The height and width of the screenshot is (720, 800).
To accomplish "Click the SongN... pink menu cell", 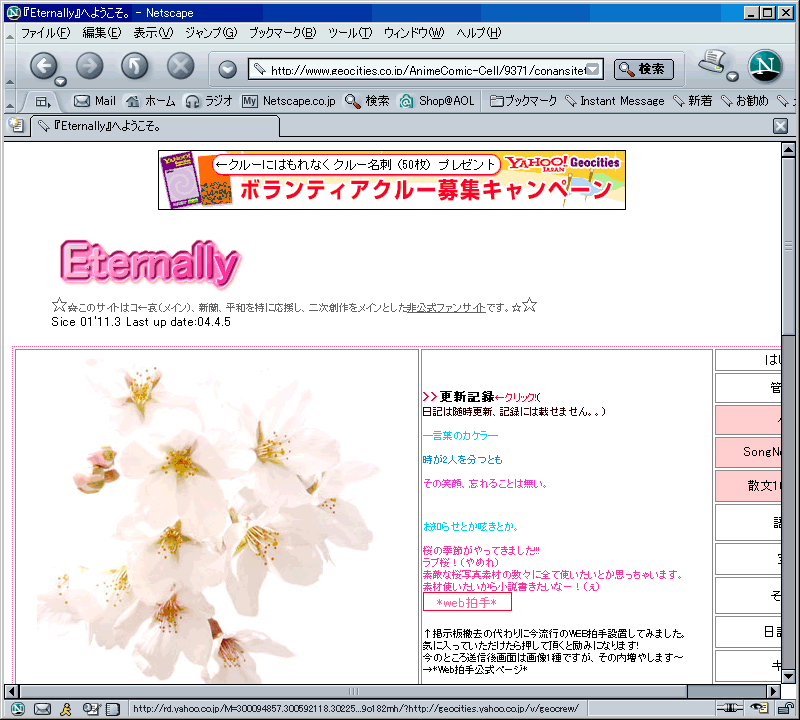I will pos(748,452).
